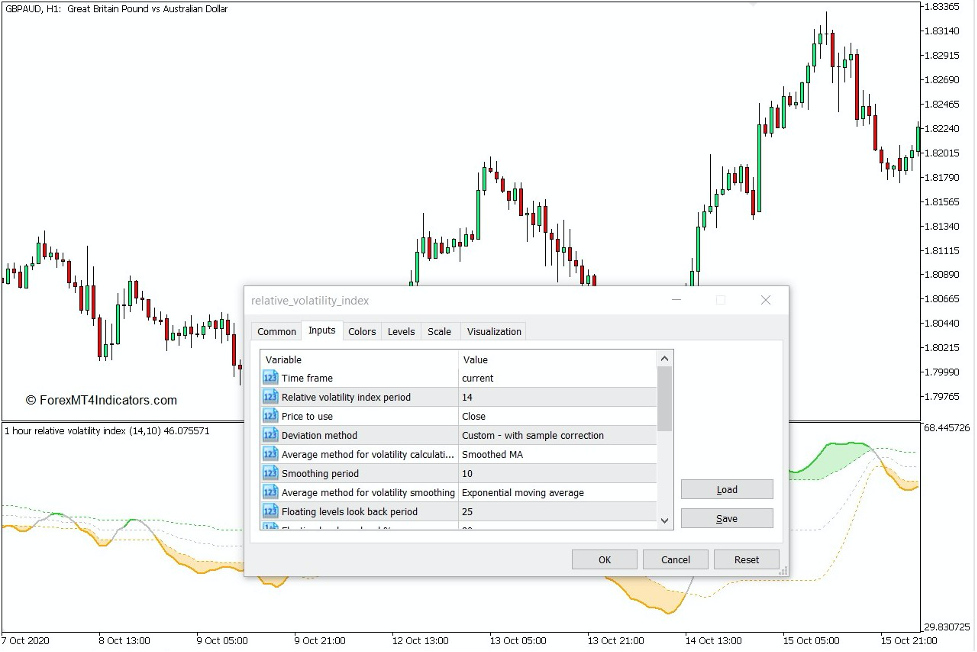
Task: Click the Cancel button
Action: (x=675, y=560)
